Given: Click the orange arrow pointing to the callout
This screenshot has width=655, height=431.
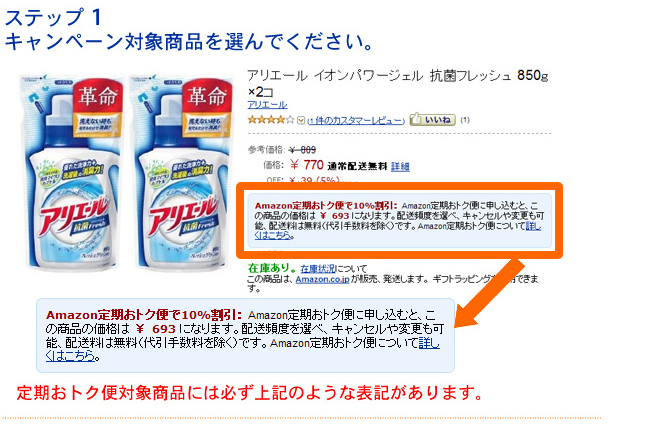Looking at the screenshot, I should [490, 294].
